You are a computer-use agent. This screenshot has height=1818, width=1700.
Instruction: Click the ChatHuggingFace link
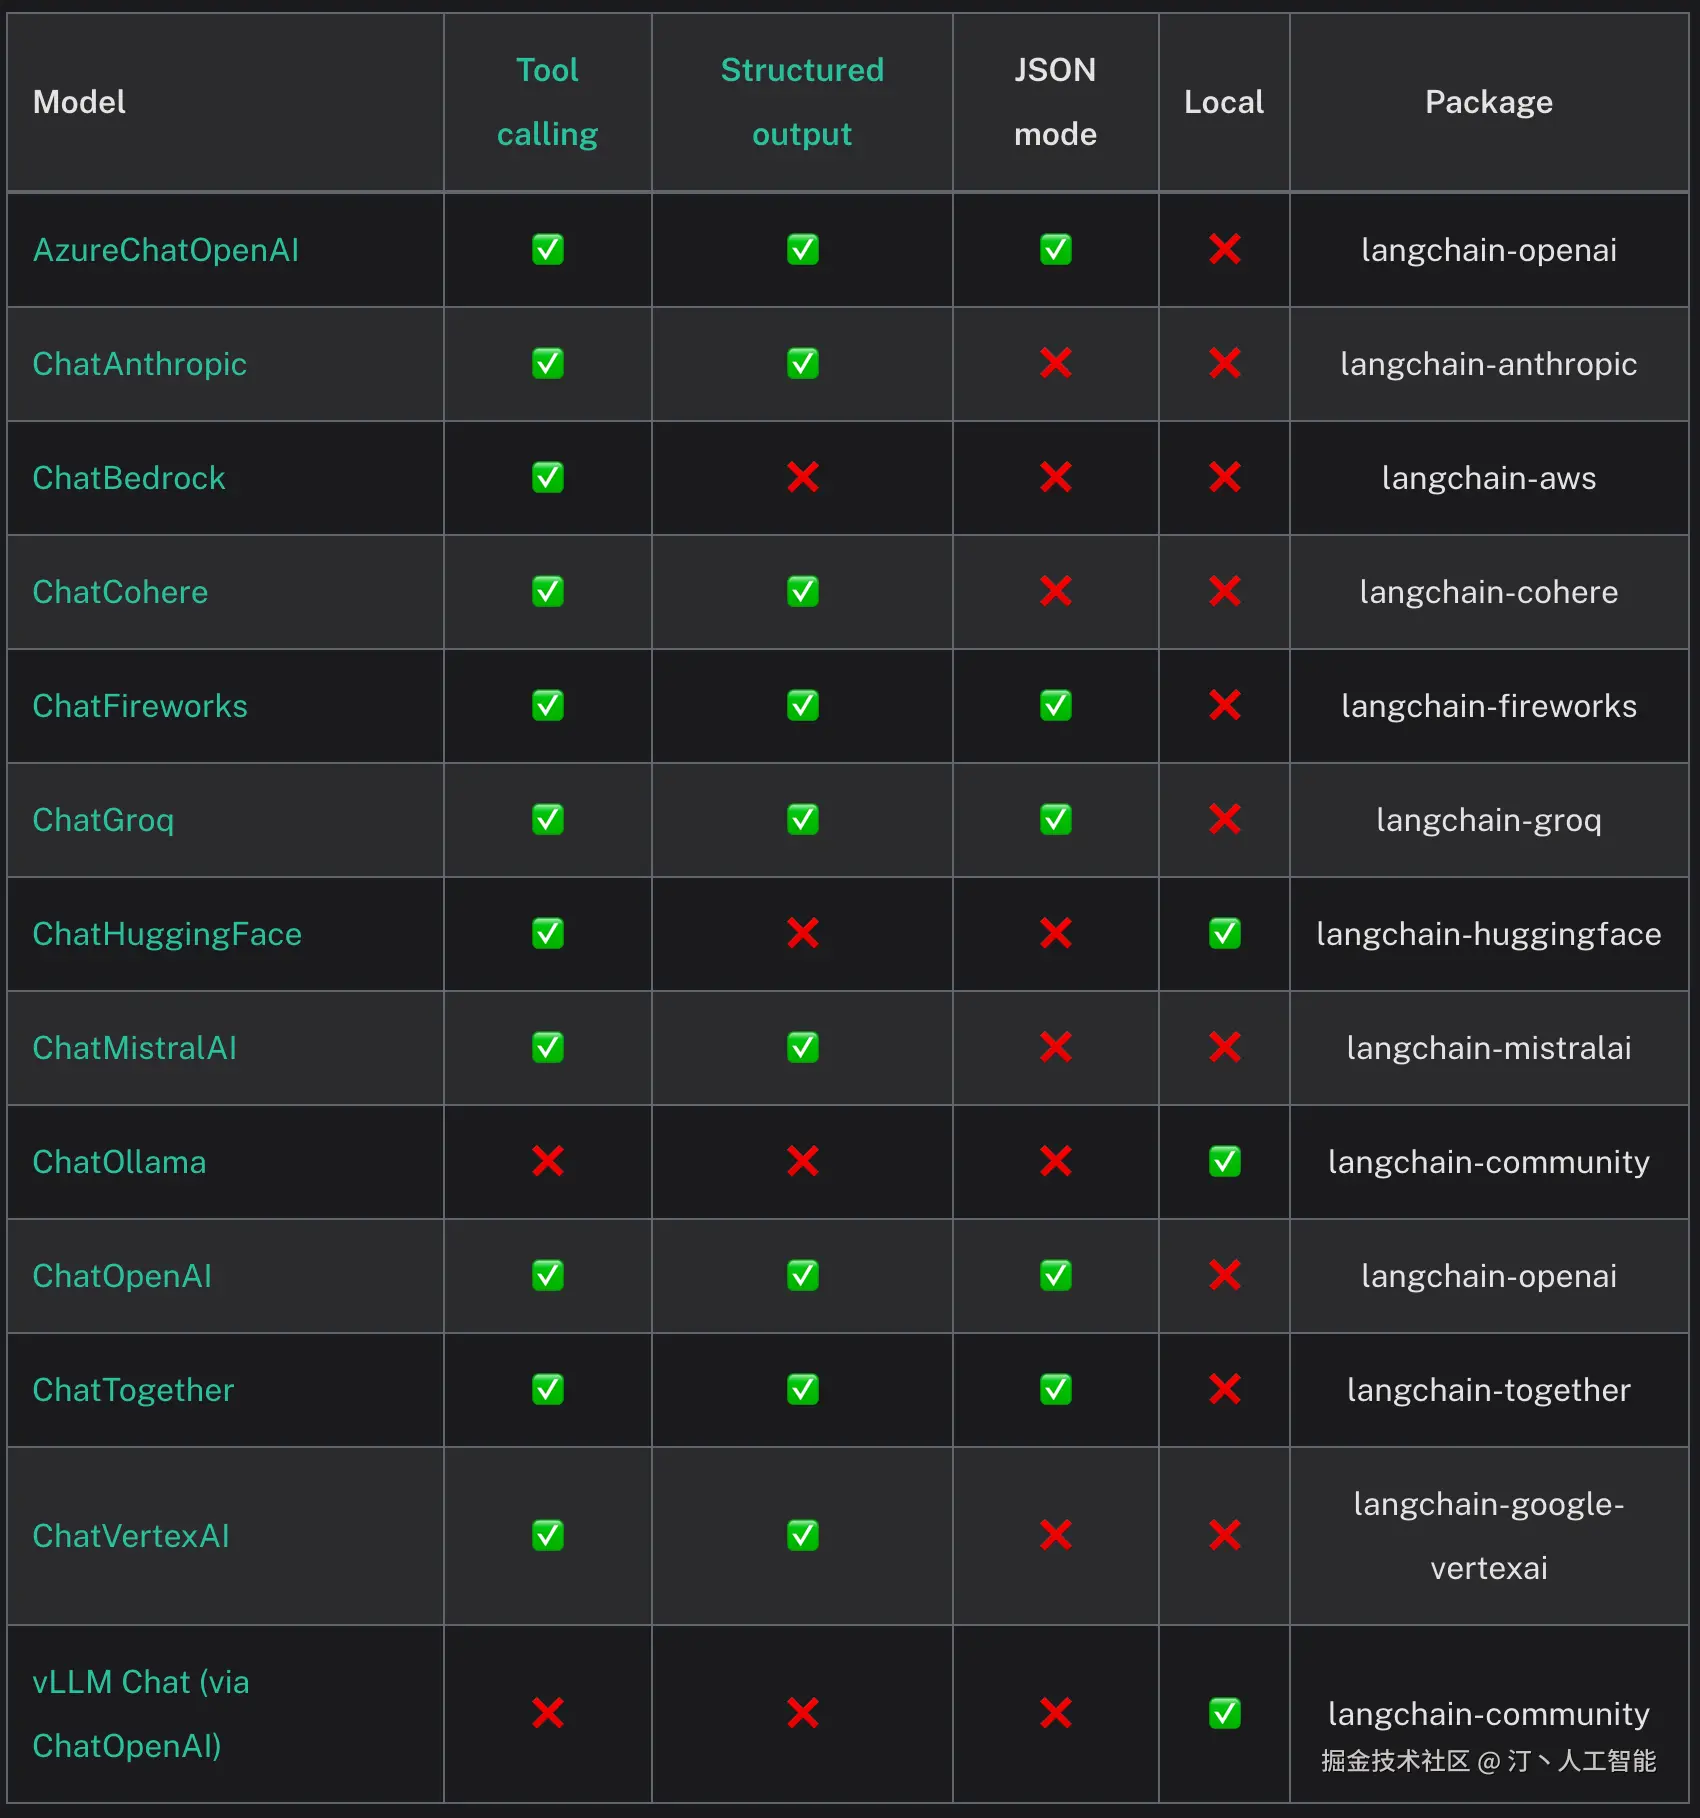pos(167,934)
